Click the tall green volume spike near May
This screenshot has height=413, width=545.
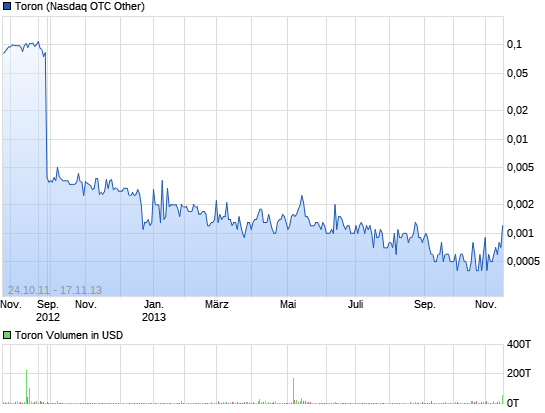[x=294, y=391]
